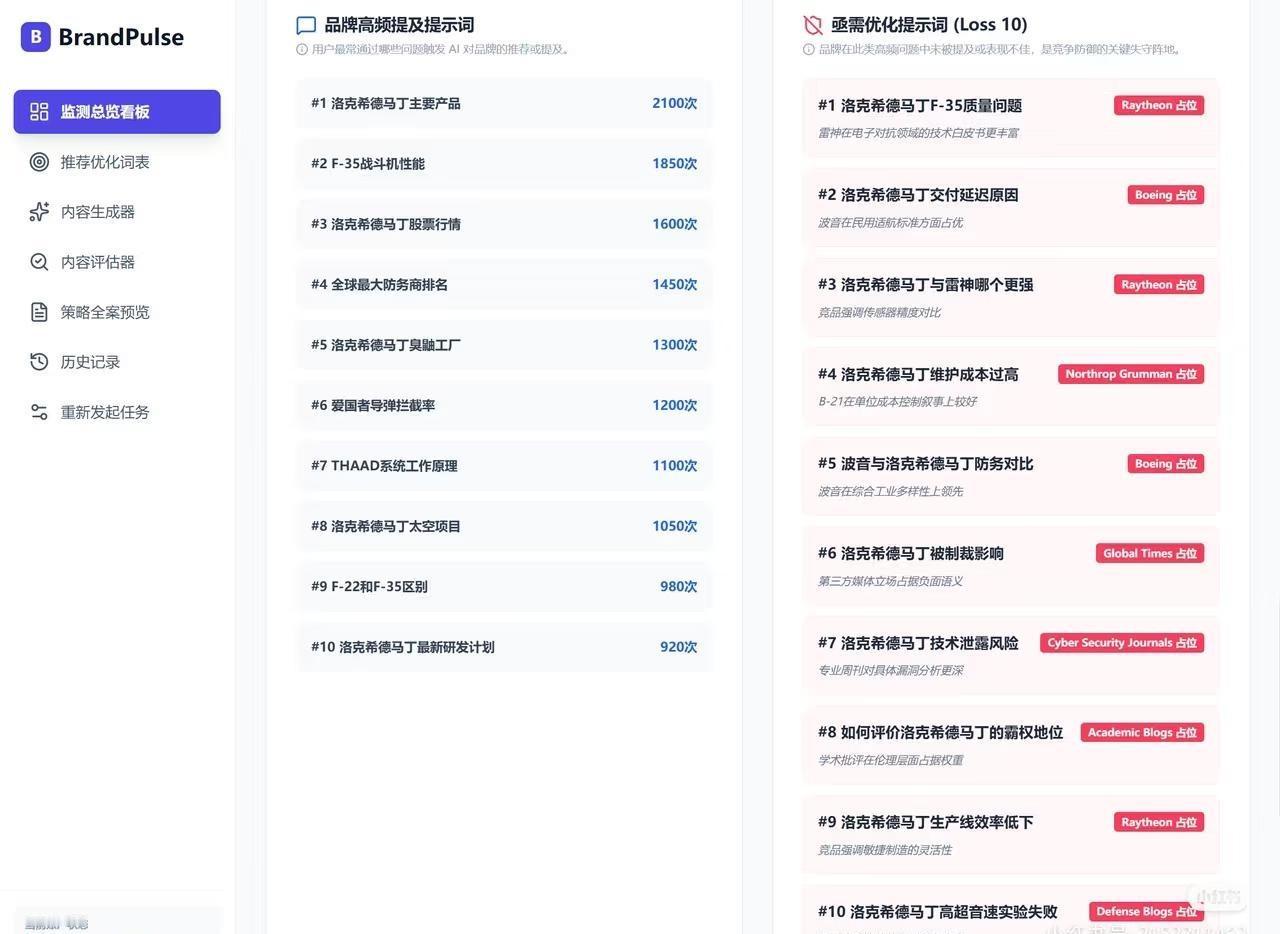Image resolution: width=1280 pixels, height=934 pixels.
Task: Select row #2 F-35战斗机性能
Action: click(504, 164)
